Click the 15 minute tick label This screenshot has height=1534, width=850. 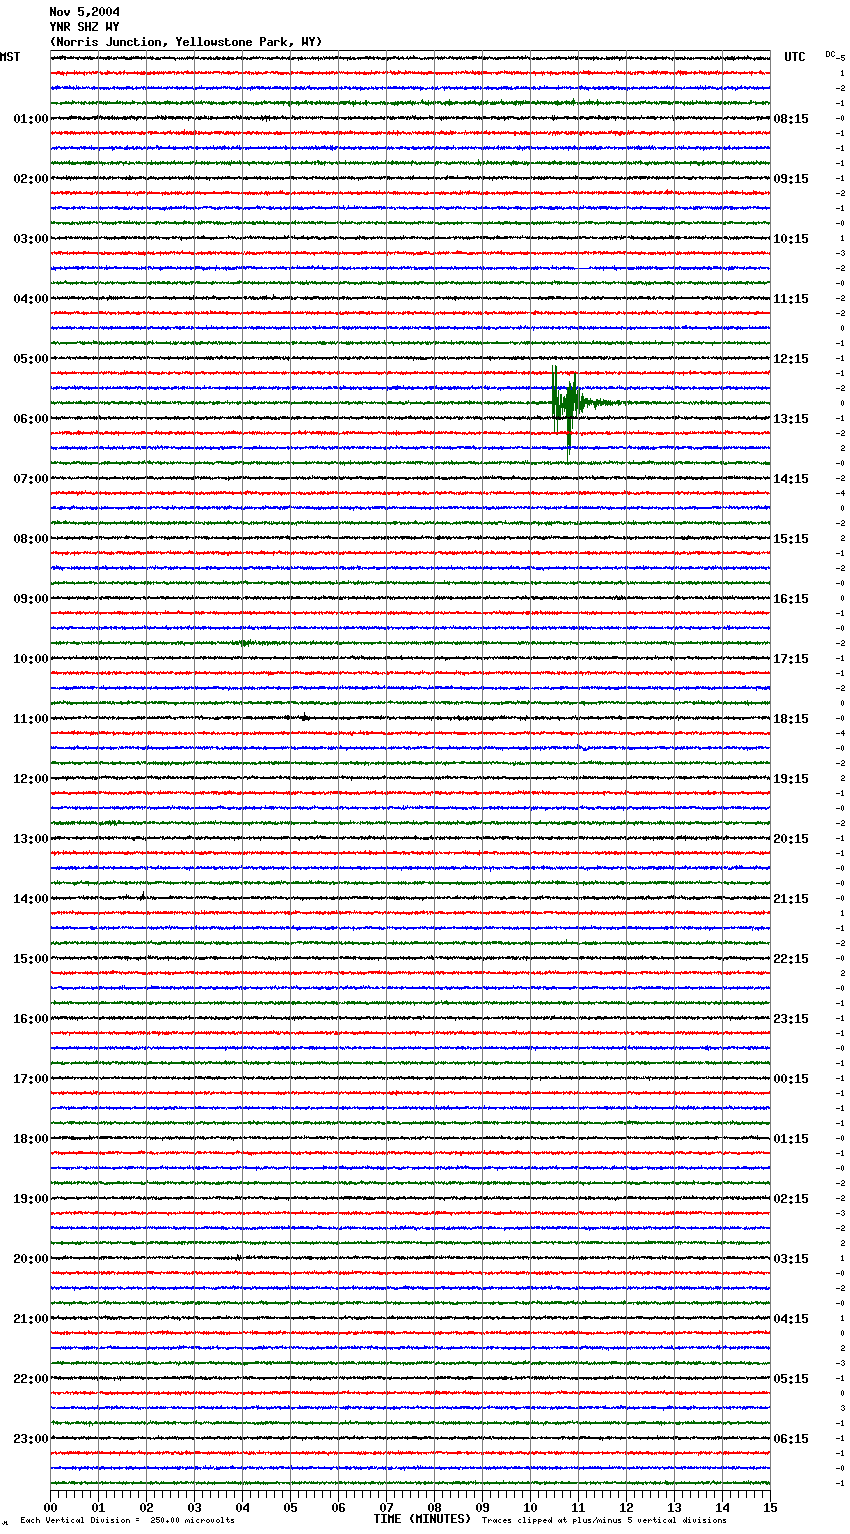point(769,1507)
